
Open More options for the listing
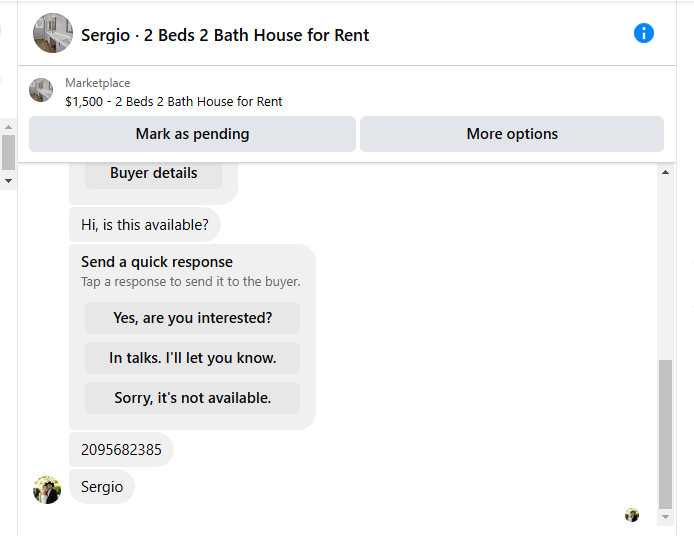(512, 134)
